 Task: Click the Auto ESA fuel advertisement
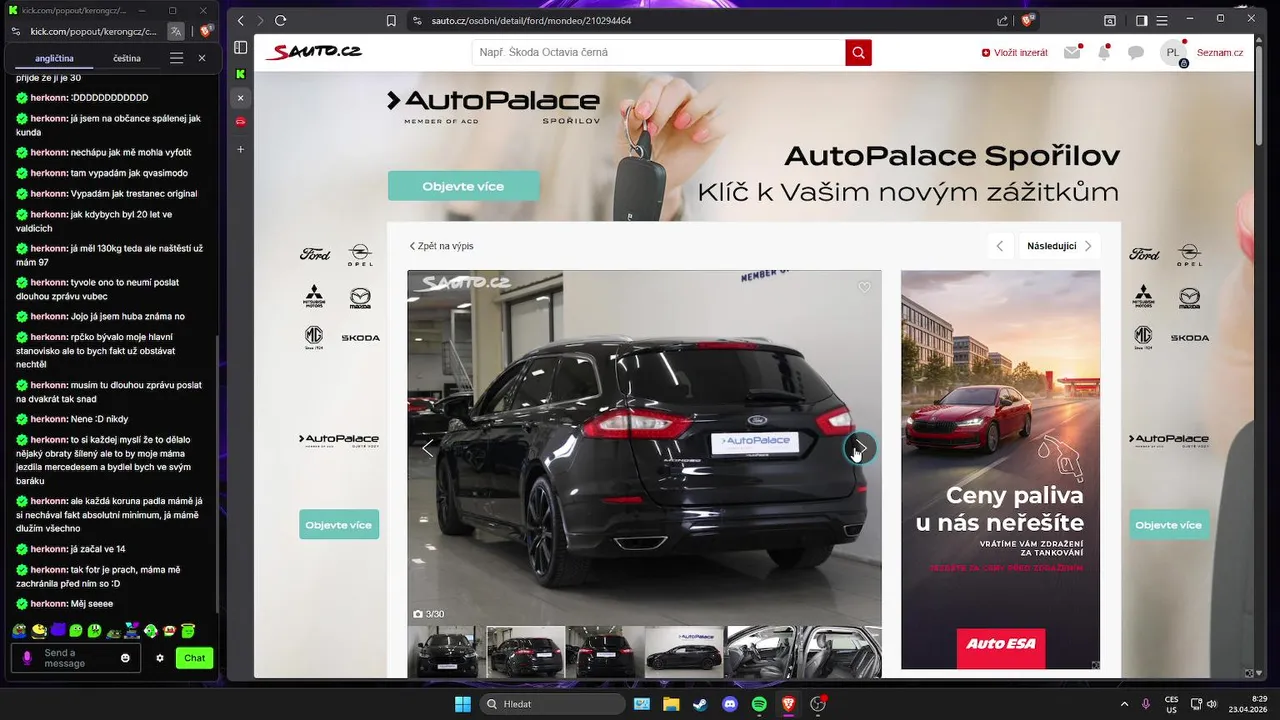point(1000,469)
